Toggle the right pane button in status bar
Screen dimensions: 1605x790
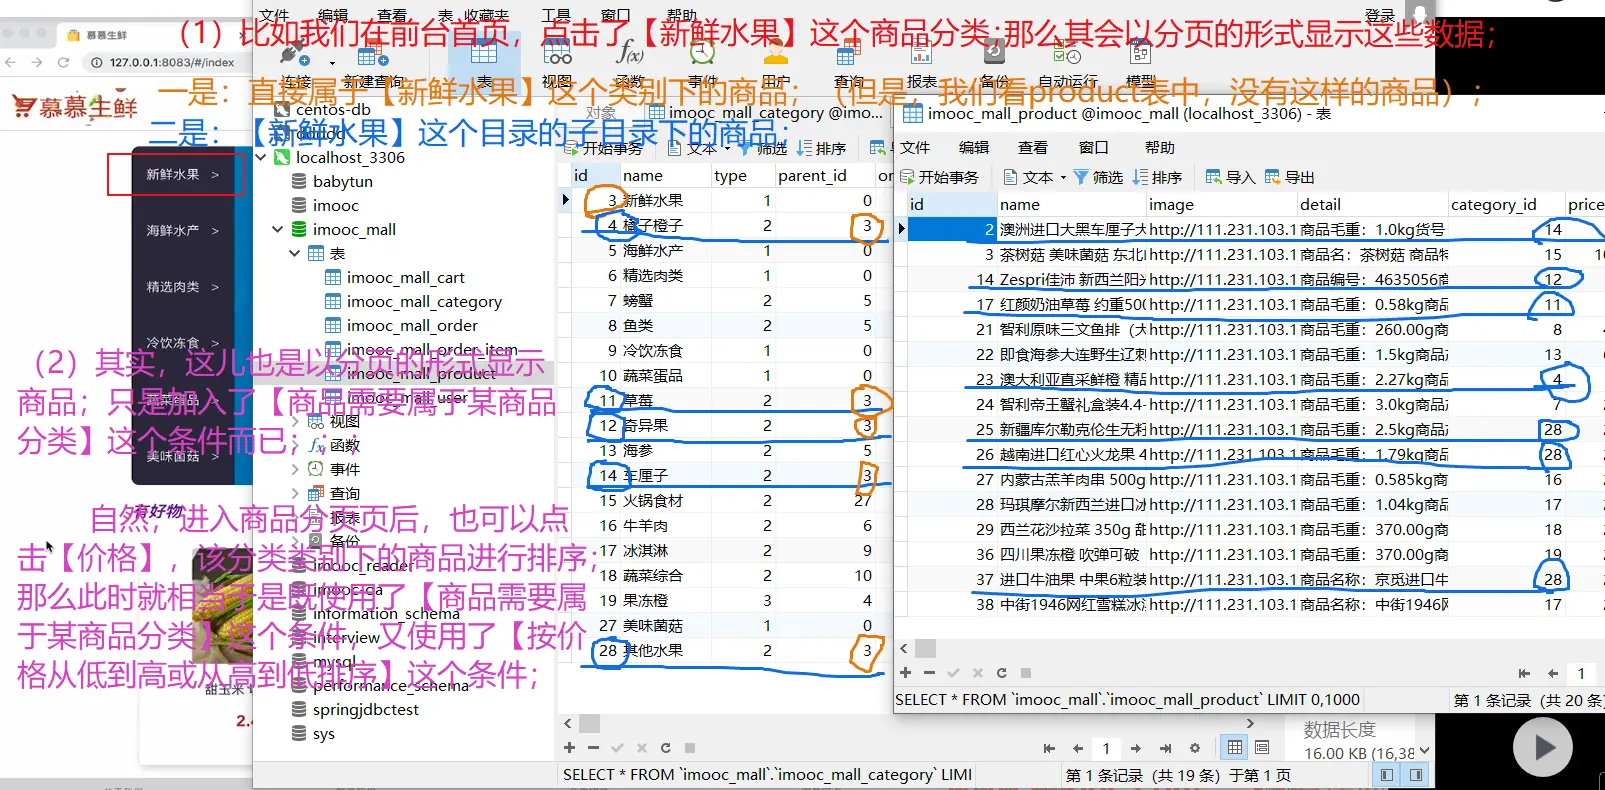coord(1416,775)
